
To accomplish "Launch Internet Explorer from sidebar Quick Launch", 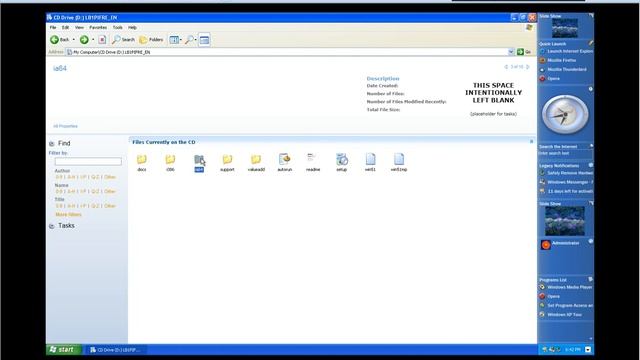I will (566, 51).
